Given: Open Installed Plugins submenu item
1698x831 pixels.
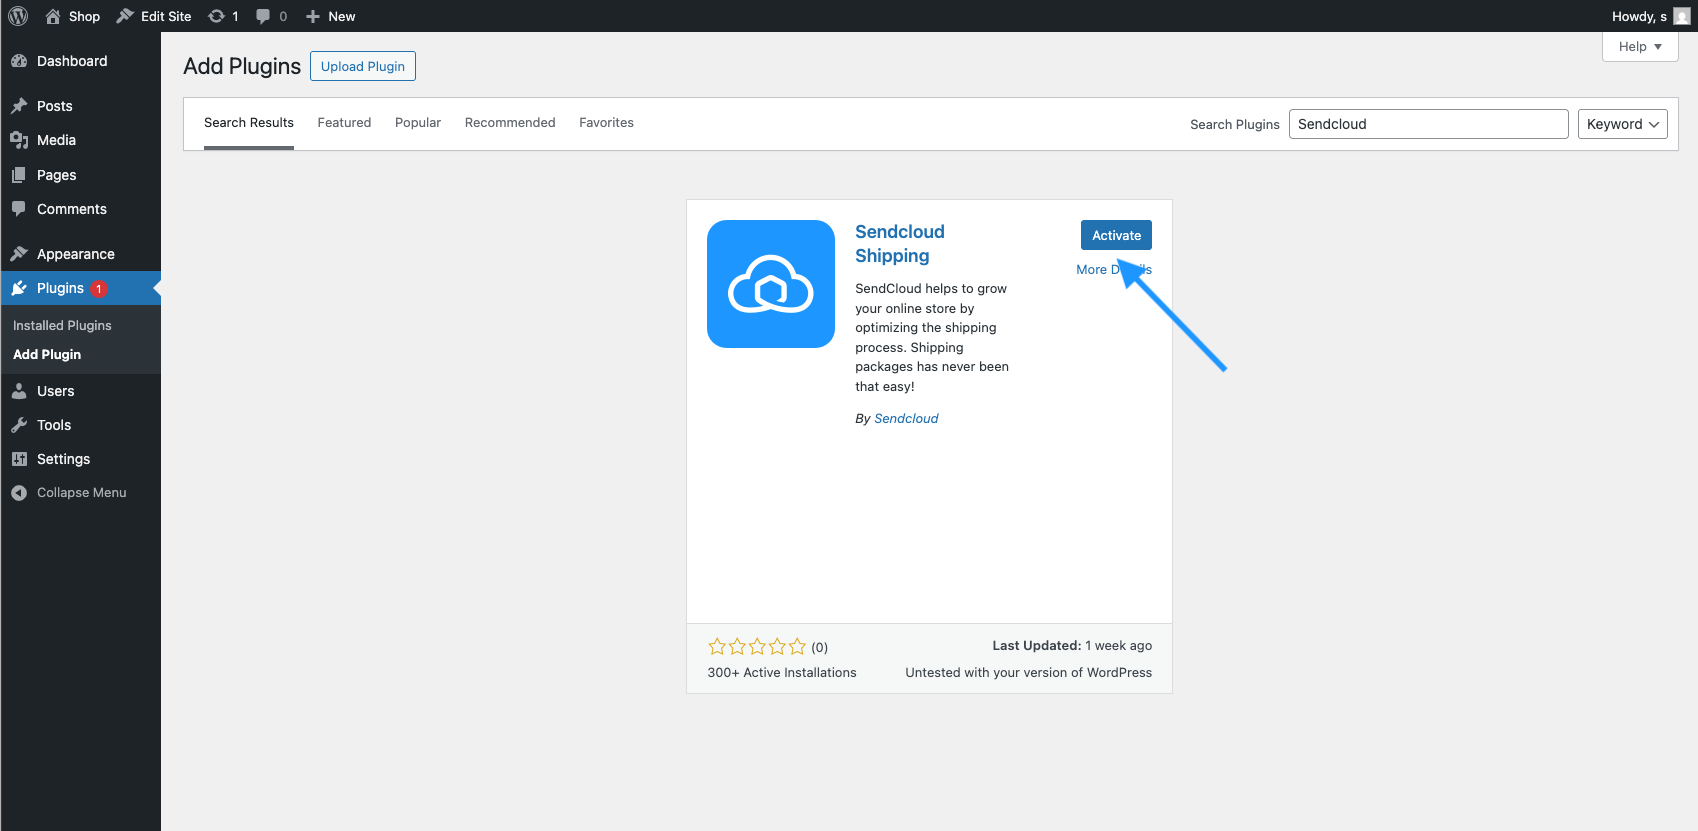Looking at the screenshot, I should 62,326.
